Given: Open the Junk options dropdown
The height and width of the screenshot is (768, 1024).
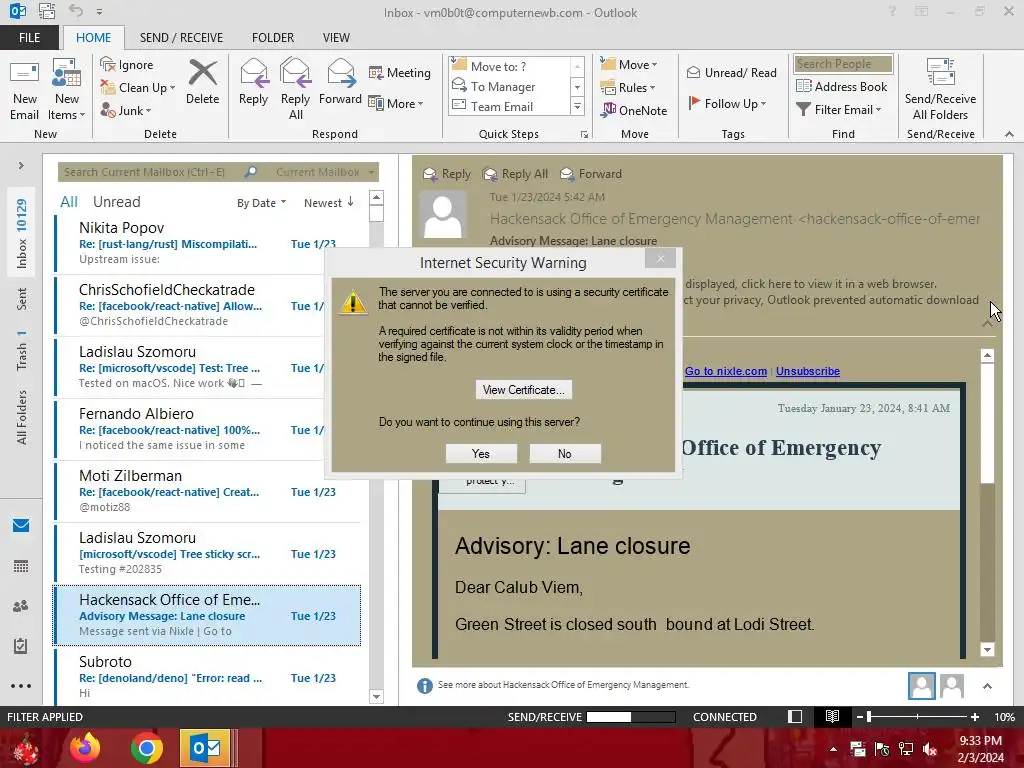Looking at the screenshot, I should [x=126, y=110].
